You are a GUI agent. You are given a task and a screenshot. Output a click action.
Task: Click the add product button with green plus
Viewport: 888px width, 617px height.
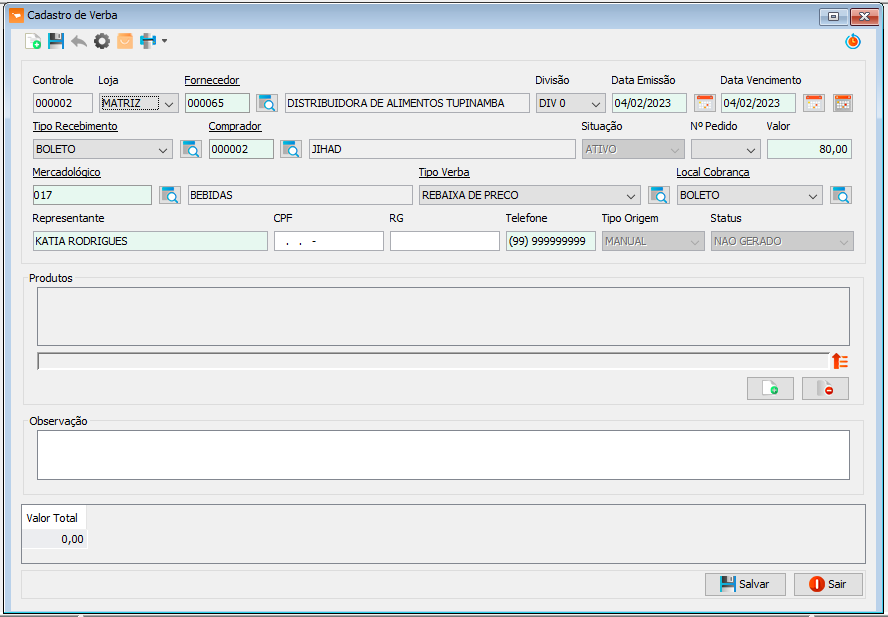click(770, 389)
